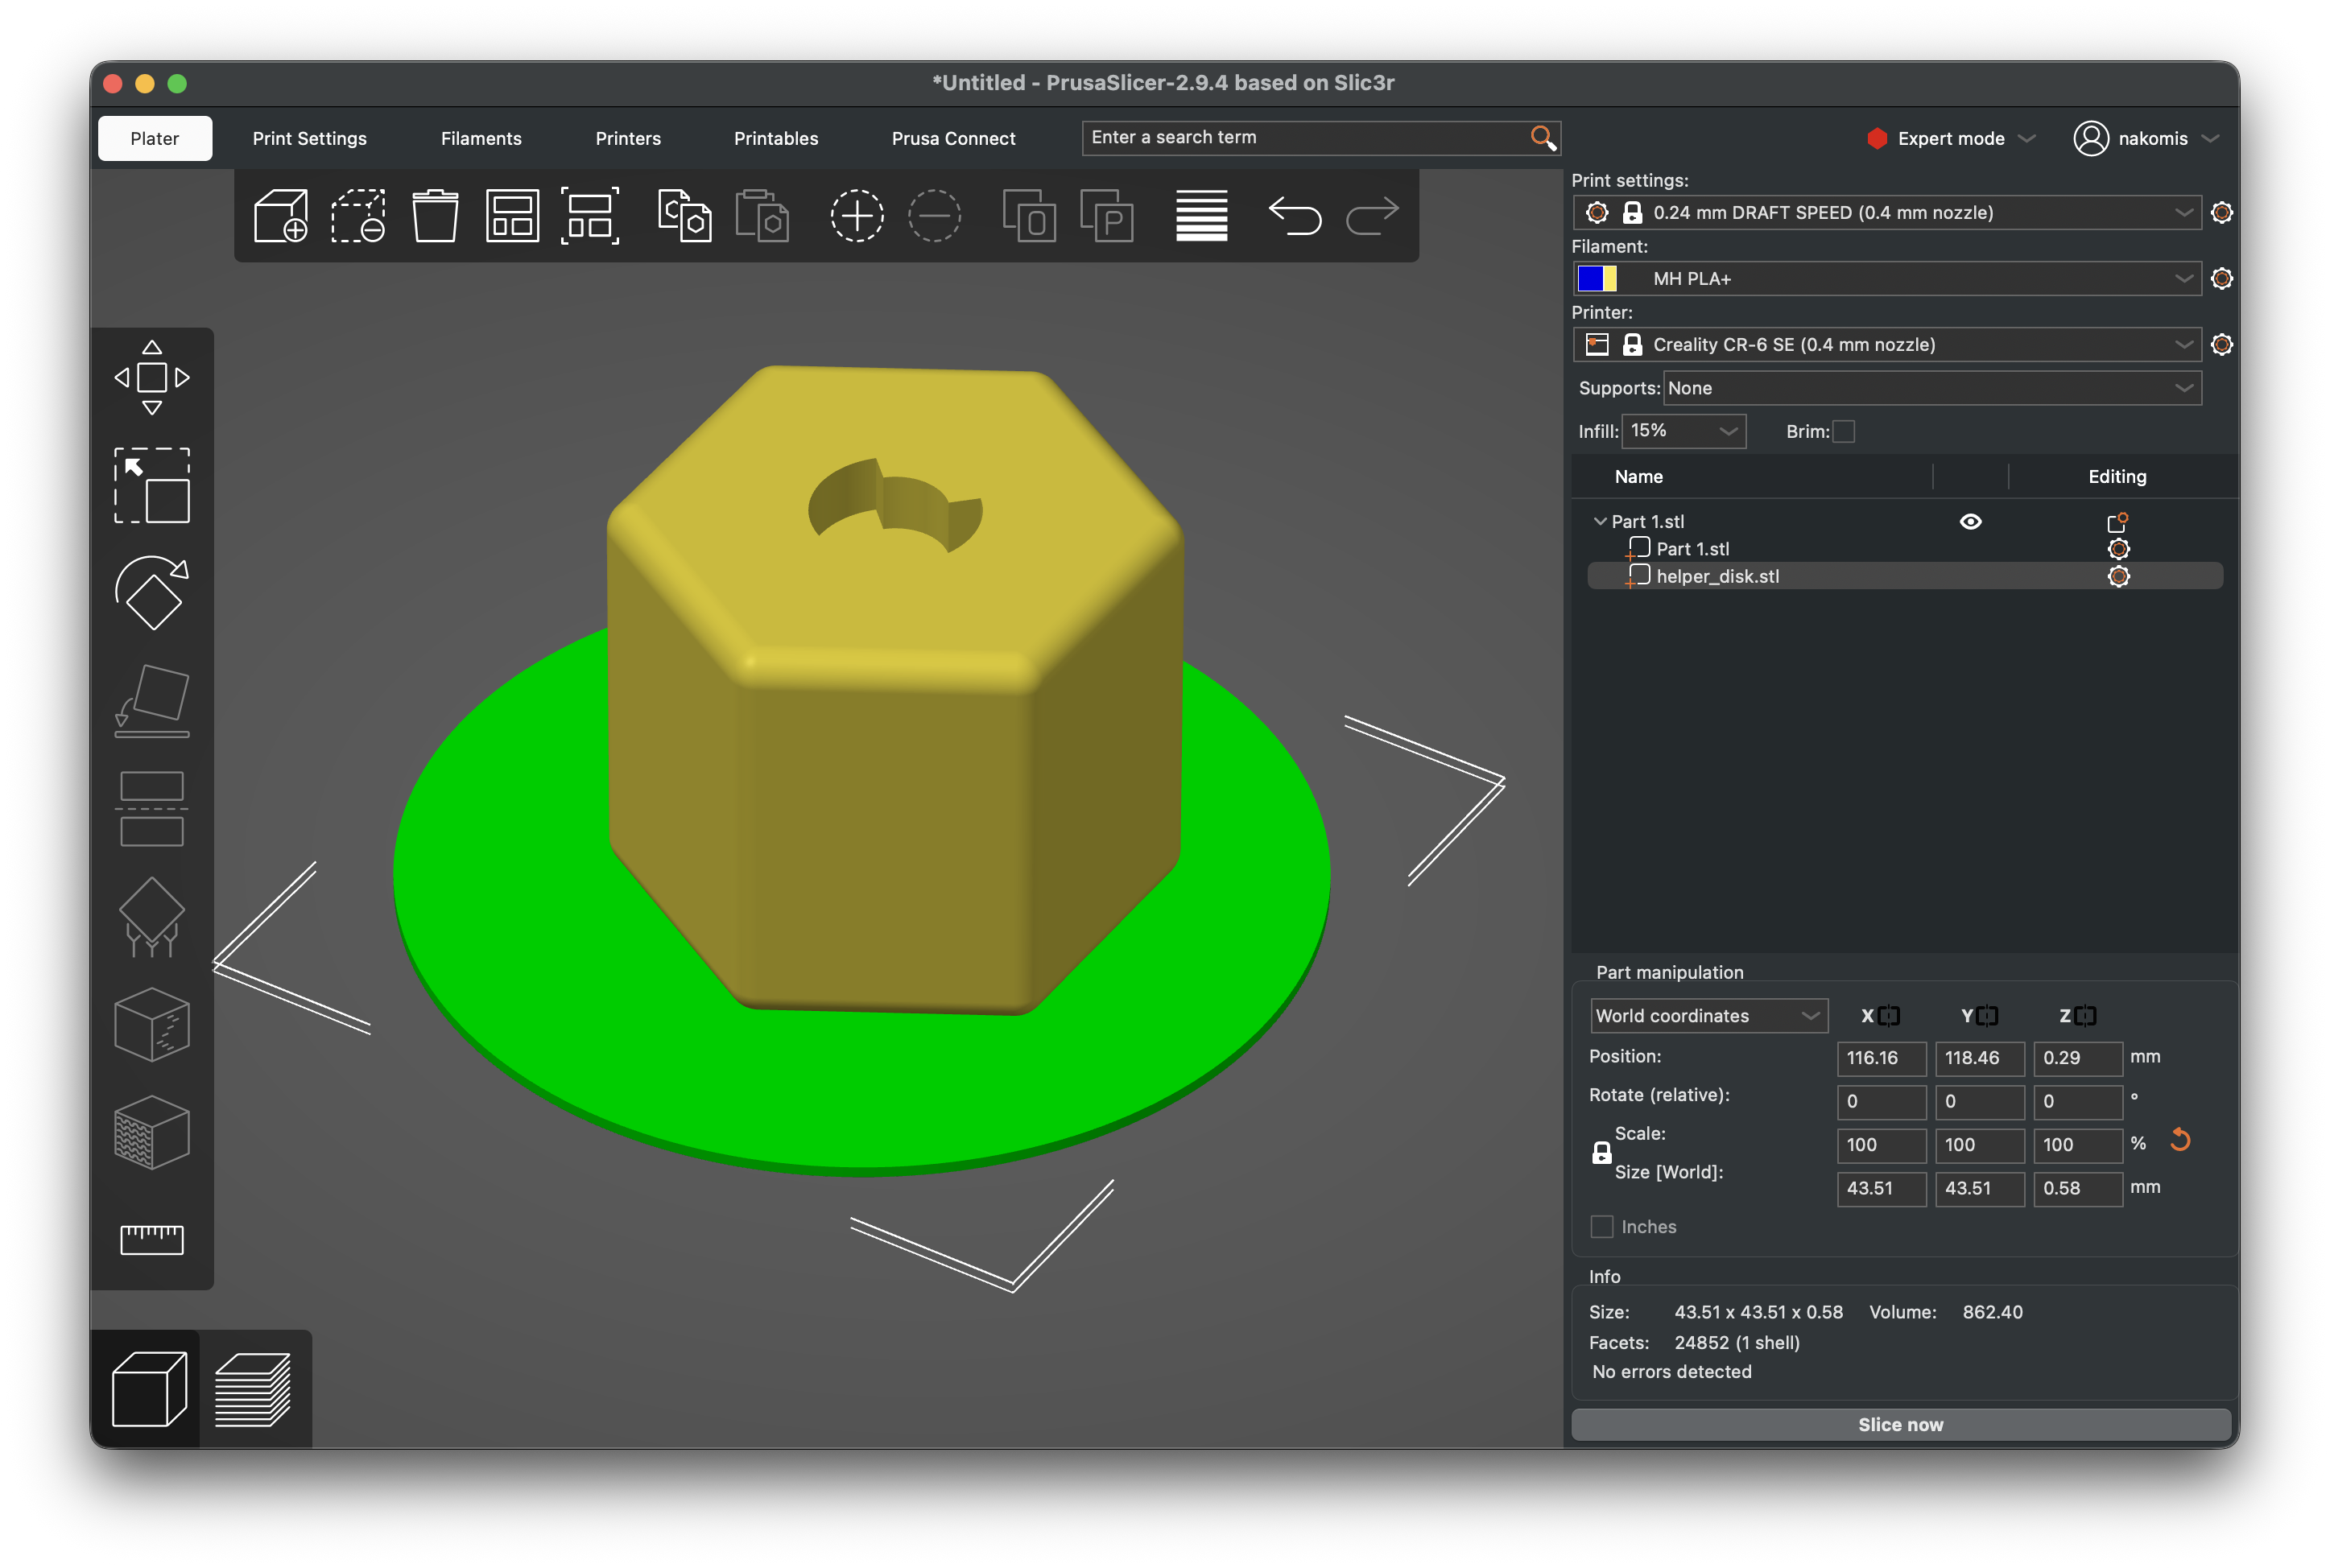Open the nakomis account menu
The width and height of the screenshot is (2330, 1568).
[2146, 138]
